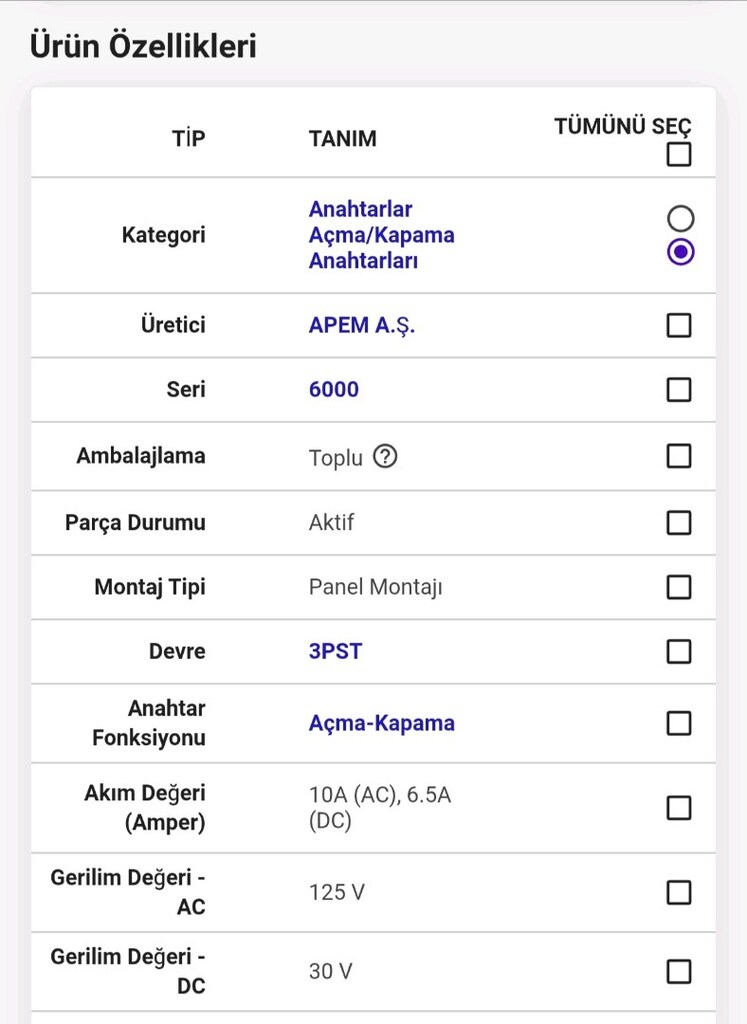Screen dimensions: 747x1024
Task: Tick the Gerilim Değeri DC 30 V checkbox
Action: (679, 971)
